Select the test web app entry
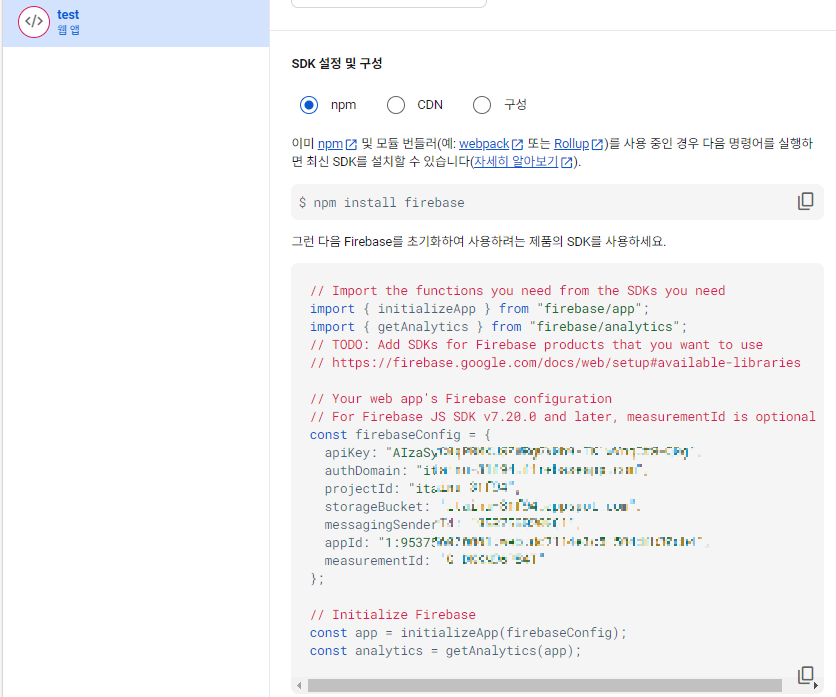Image resolution: width=836 pixels, height=697 pixels. pos(136,22)
